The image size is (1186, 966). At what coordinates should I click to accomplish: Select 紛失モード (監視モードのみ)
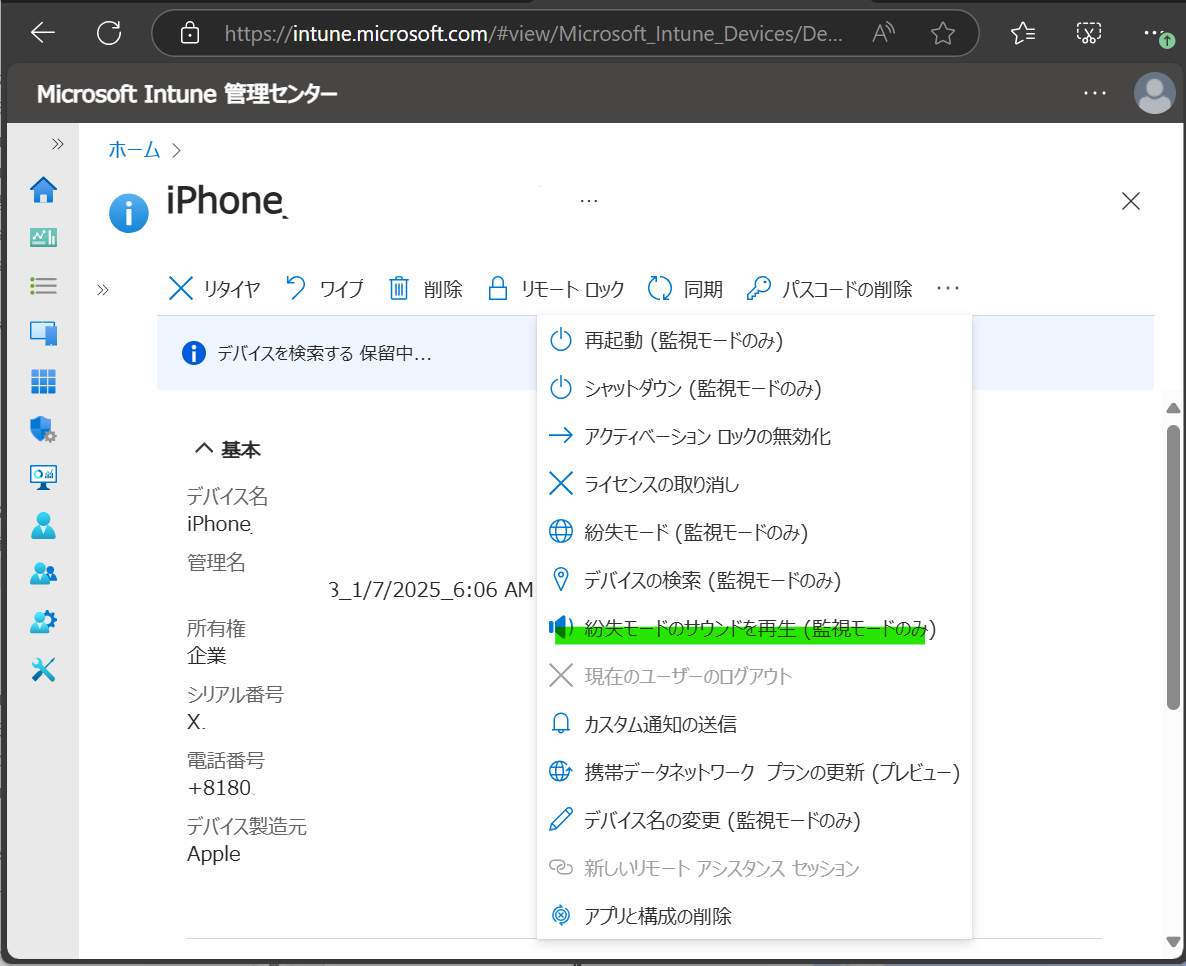tap(754, 533)
